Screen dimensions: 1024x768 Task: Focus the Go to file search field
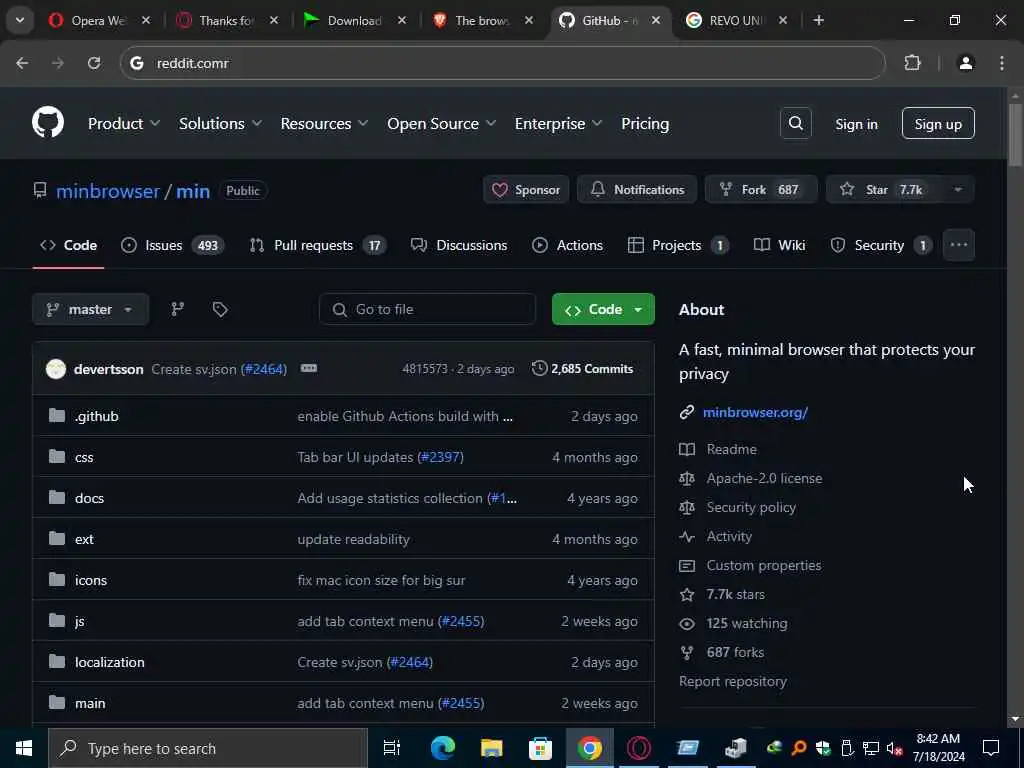(x=427, y=309)
